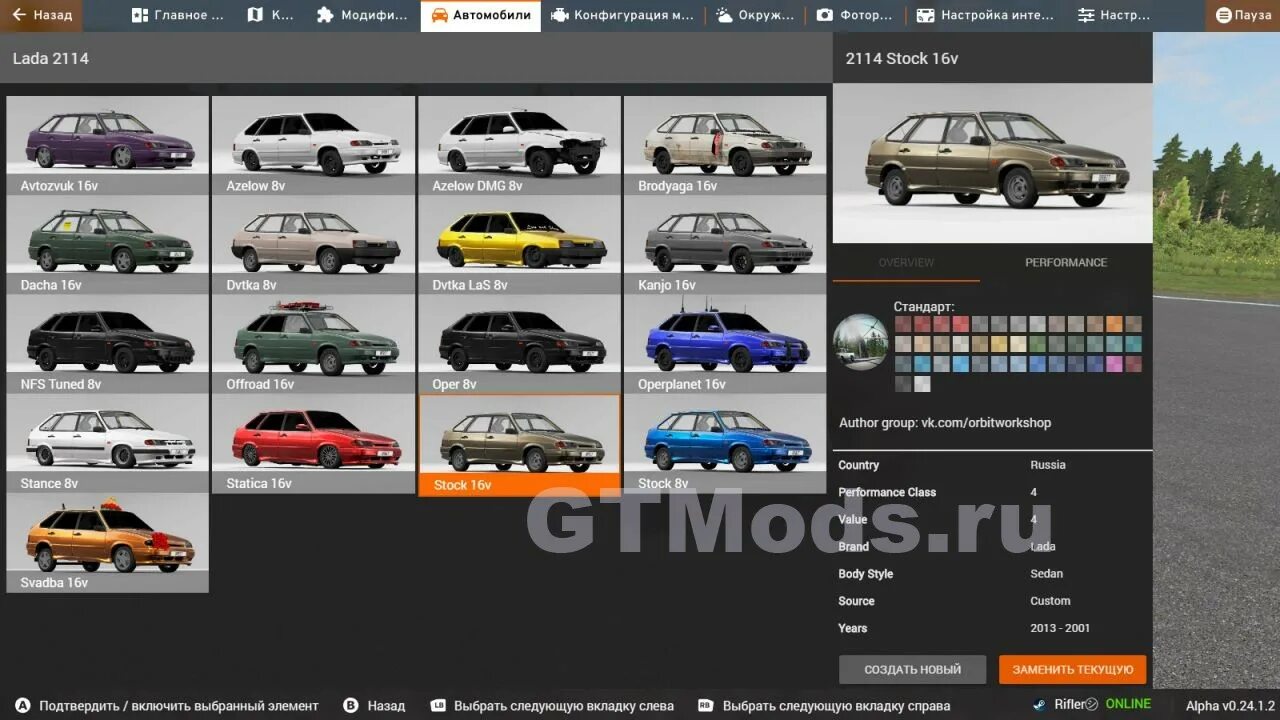
Task: Click the Стандарт: paint label
Action: 924,307
